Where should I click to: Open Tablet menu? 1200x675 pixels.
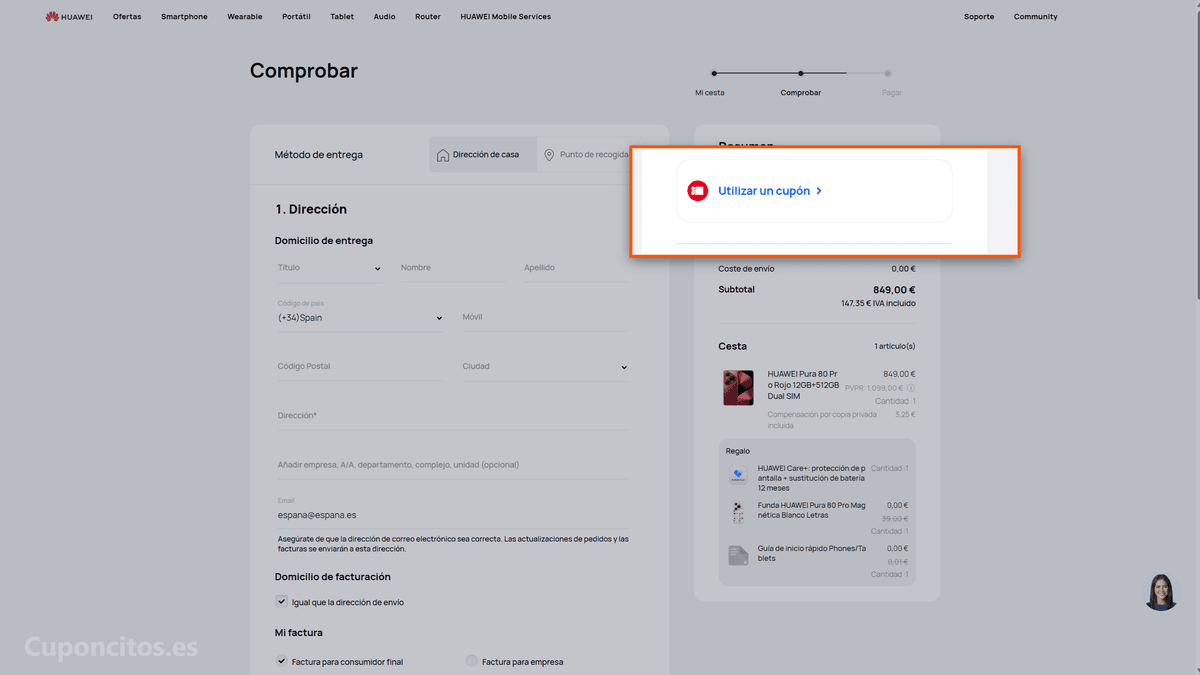click(x=342, y=17)
